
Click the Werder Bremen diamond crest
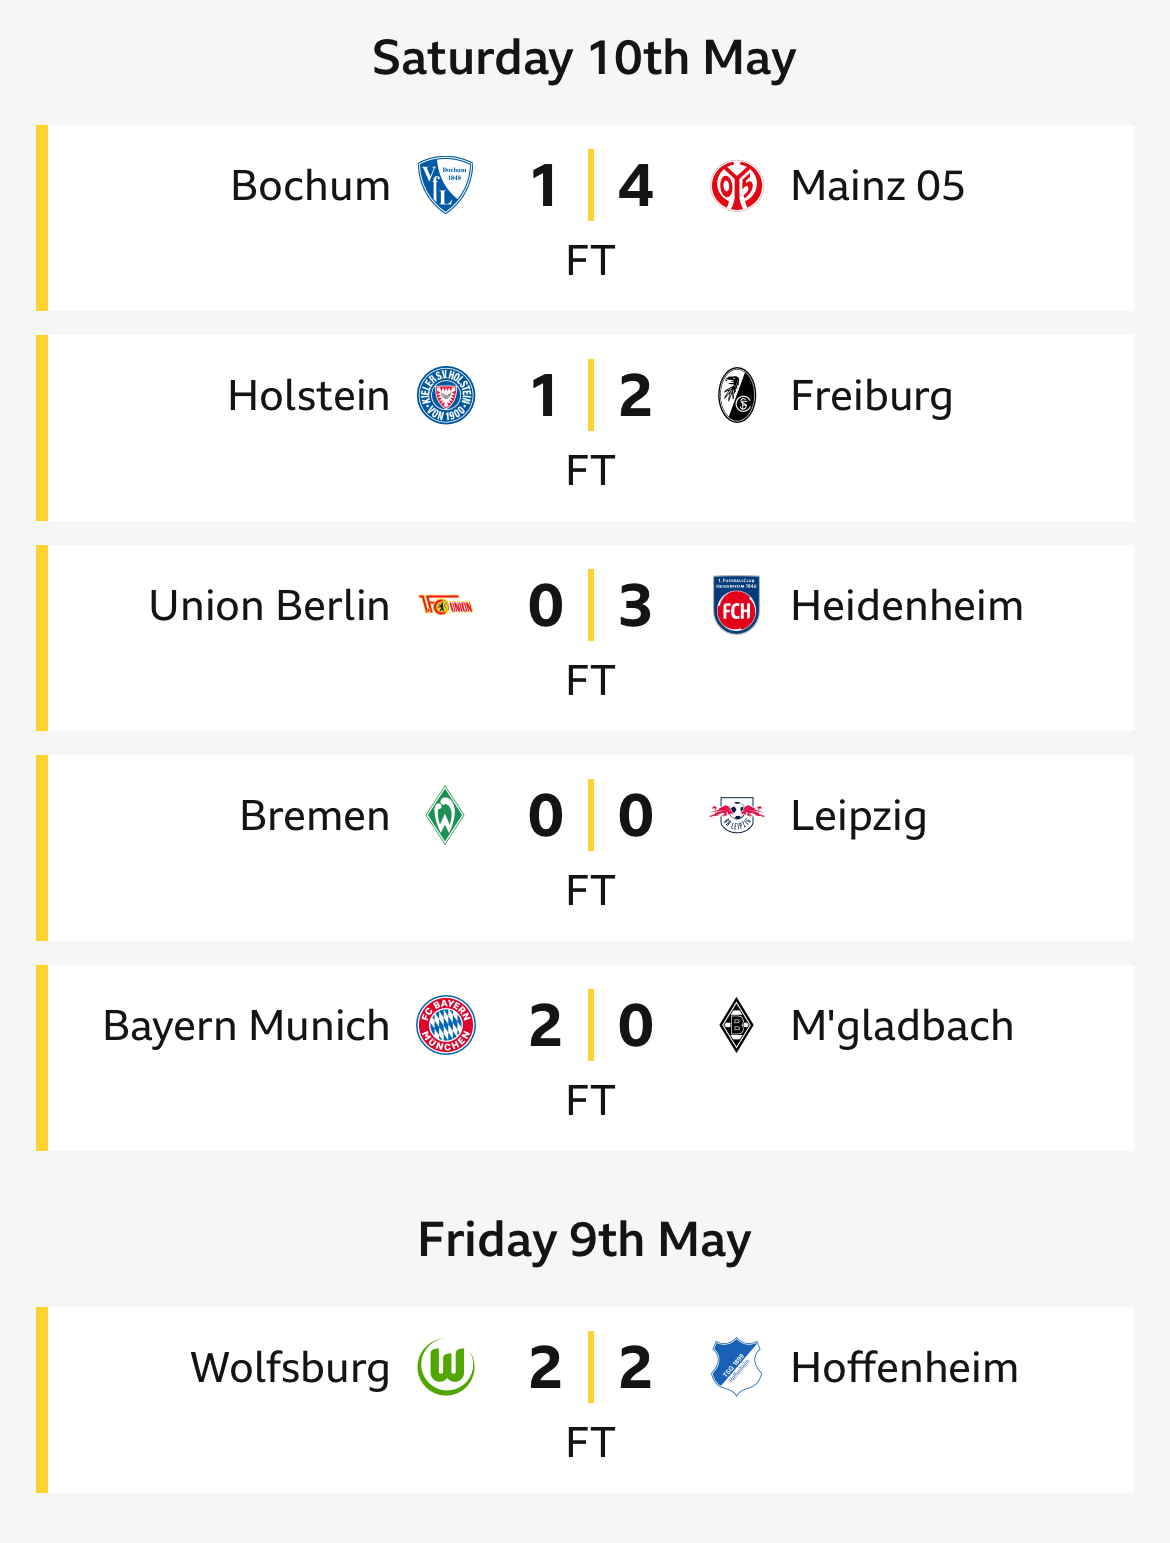click(445, 815)
